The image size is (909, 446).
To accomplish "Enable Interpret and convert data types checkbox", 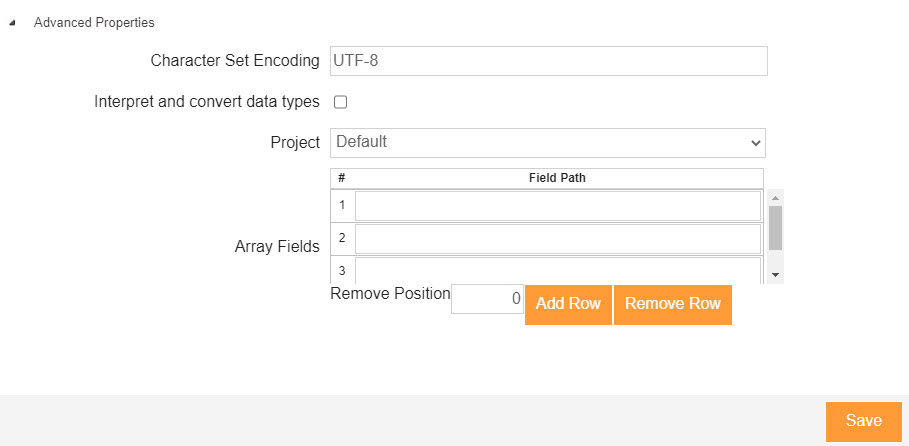I will 340,102.
